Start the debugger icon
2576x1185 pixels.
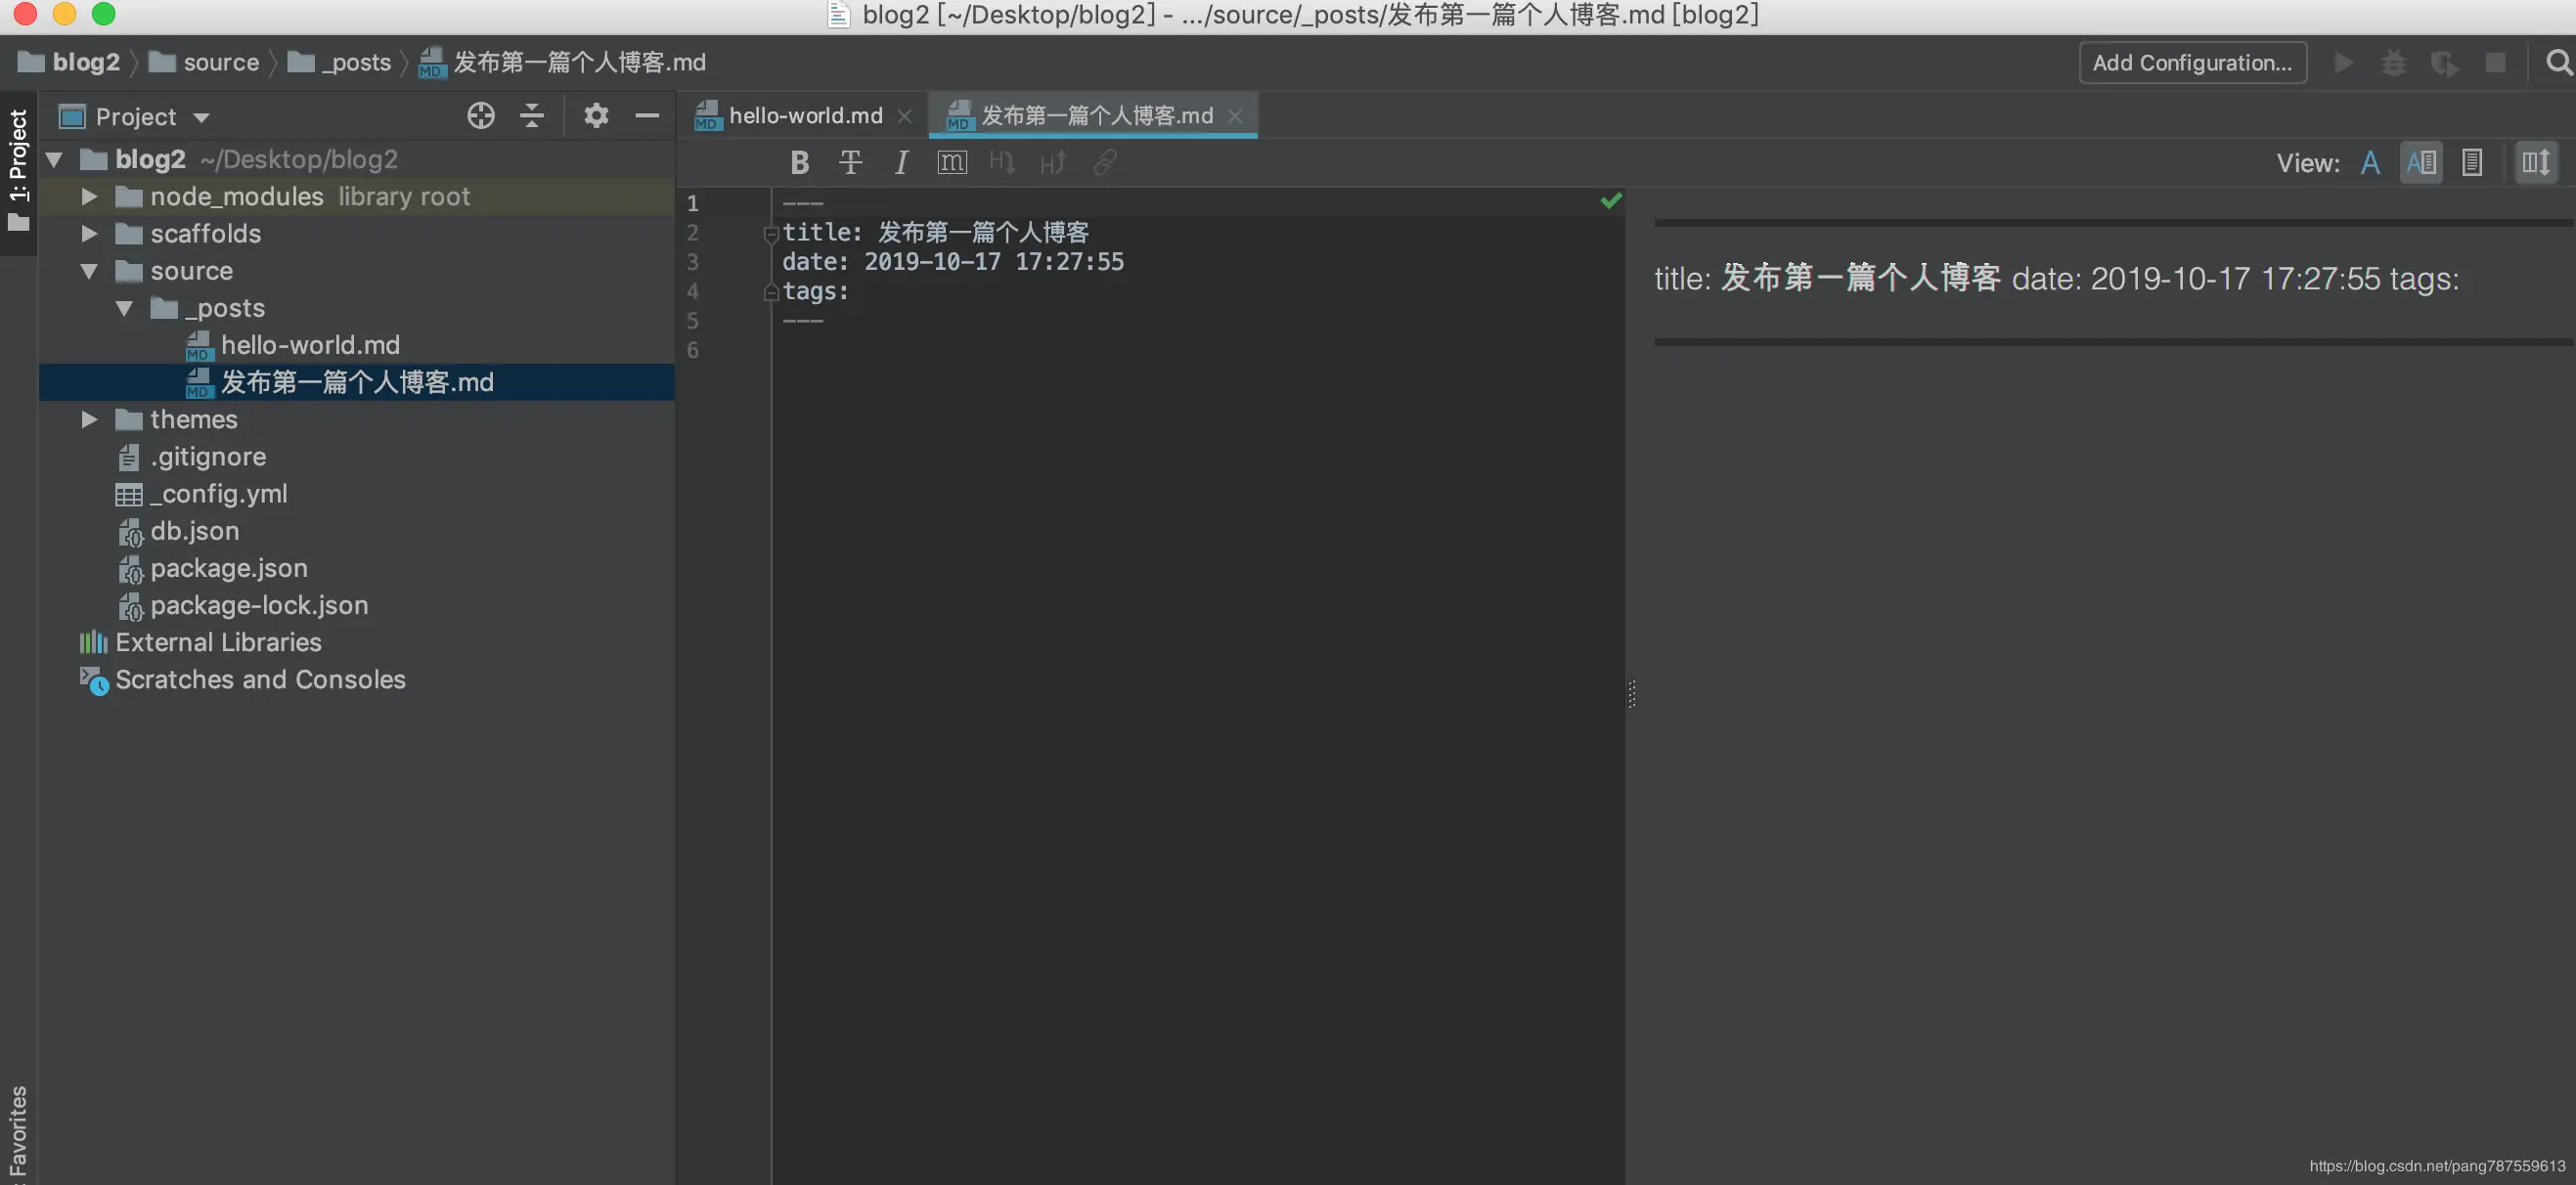coord(2394,62)
